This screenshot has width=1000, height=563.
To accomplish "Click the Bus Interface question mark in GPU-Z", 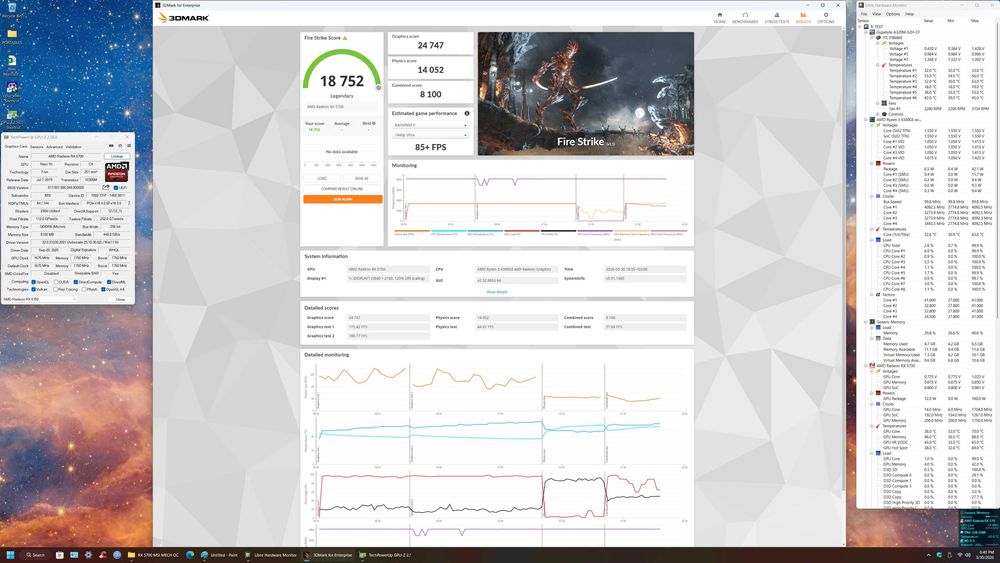I will click(x=129, y=203).
